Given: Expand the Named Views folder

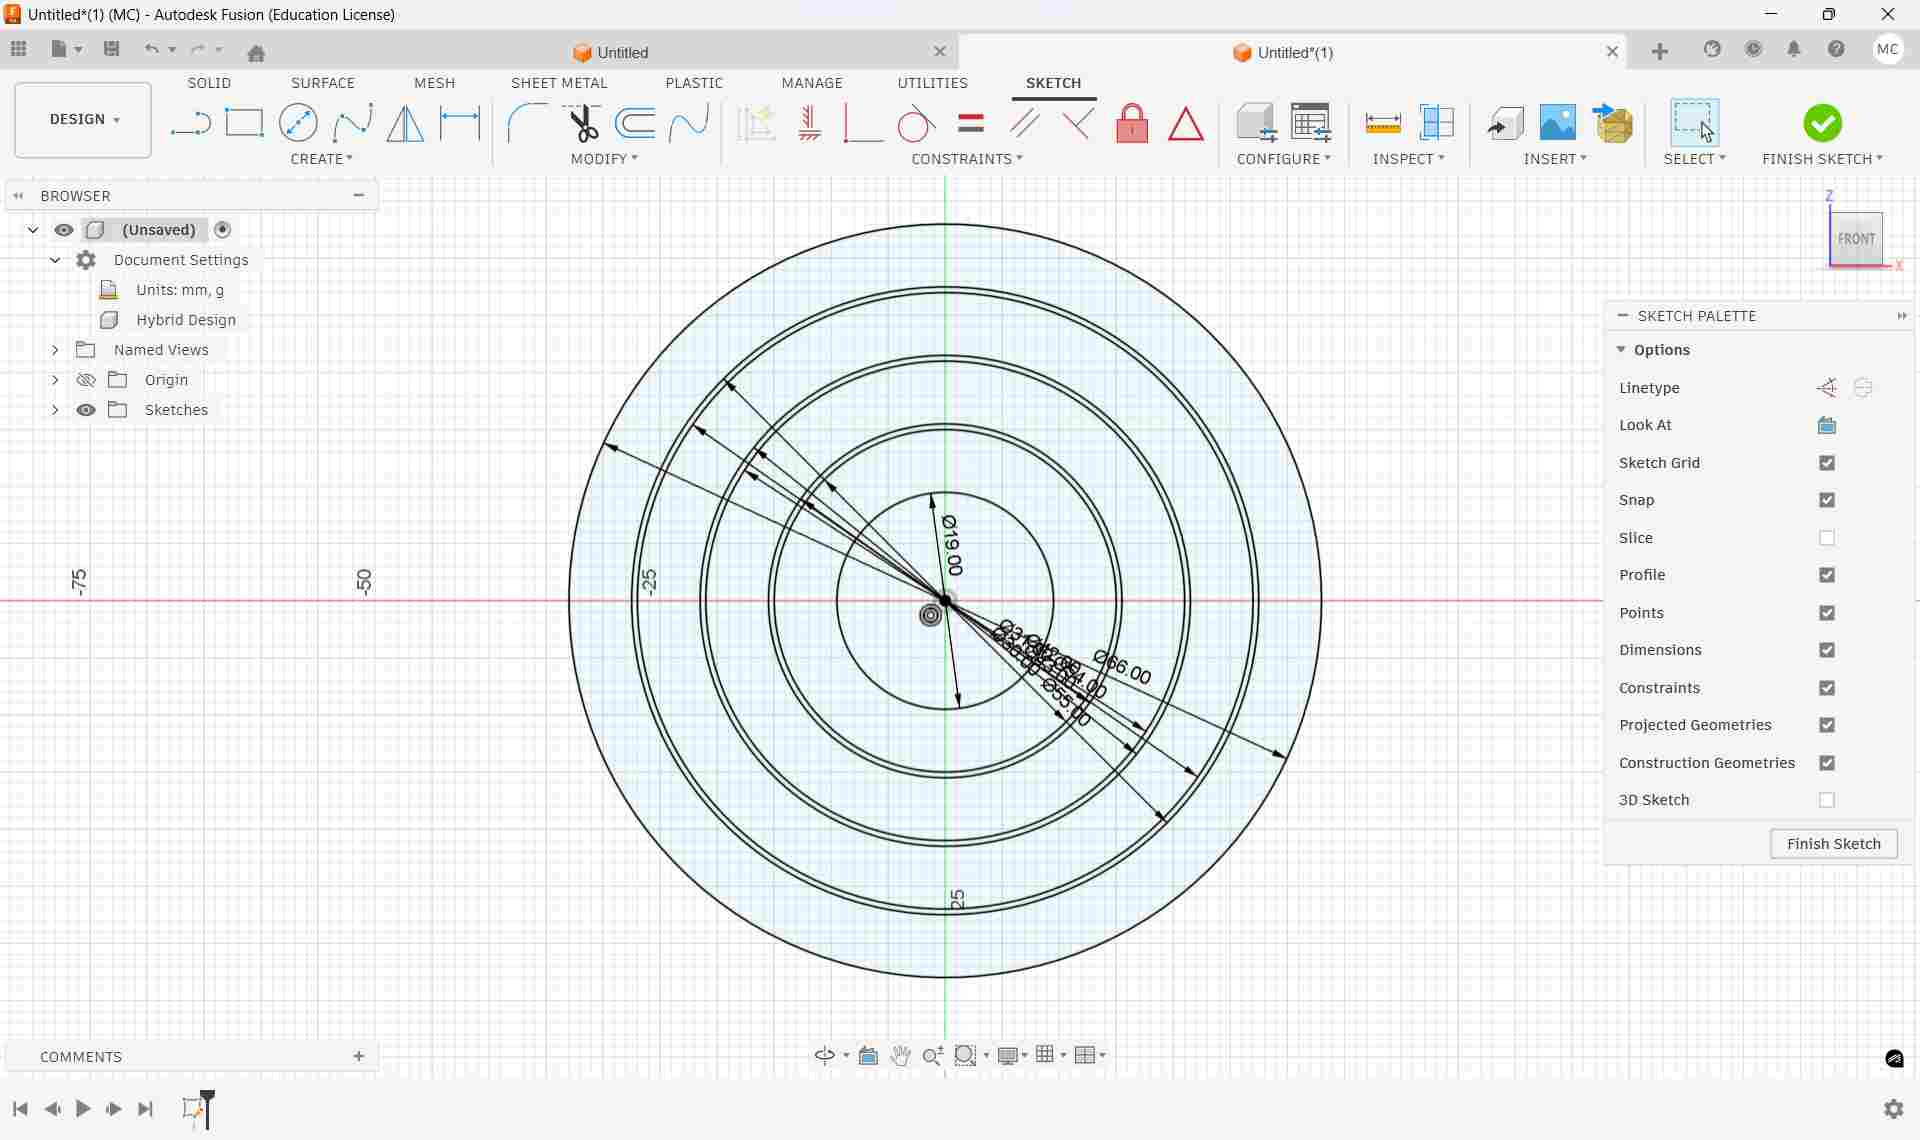Looking at the screenshot, I should coord(55,350).
